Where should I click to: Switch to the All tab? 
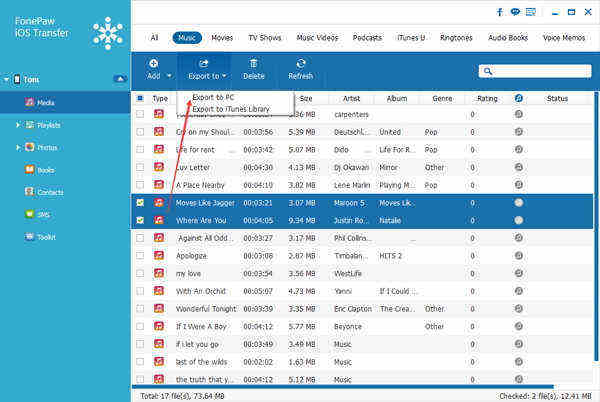tap(154, 37)
